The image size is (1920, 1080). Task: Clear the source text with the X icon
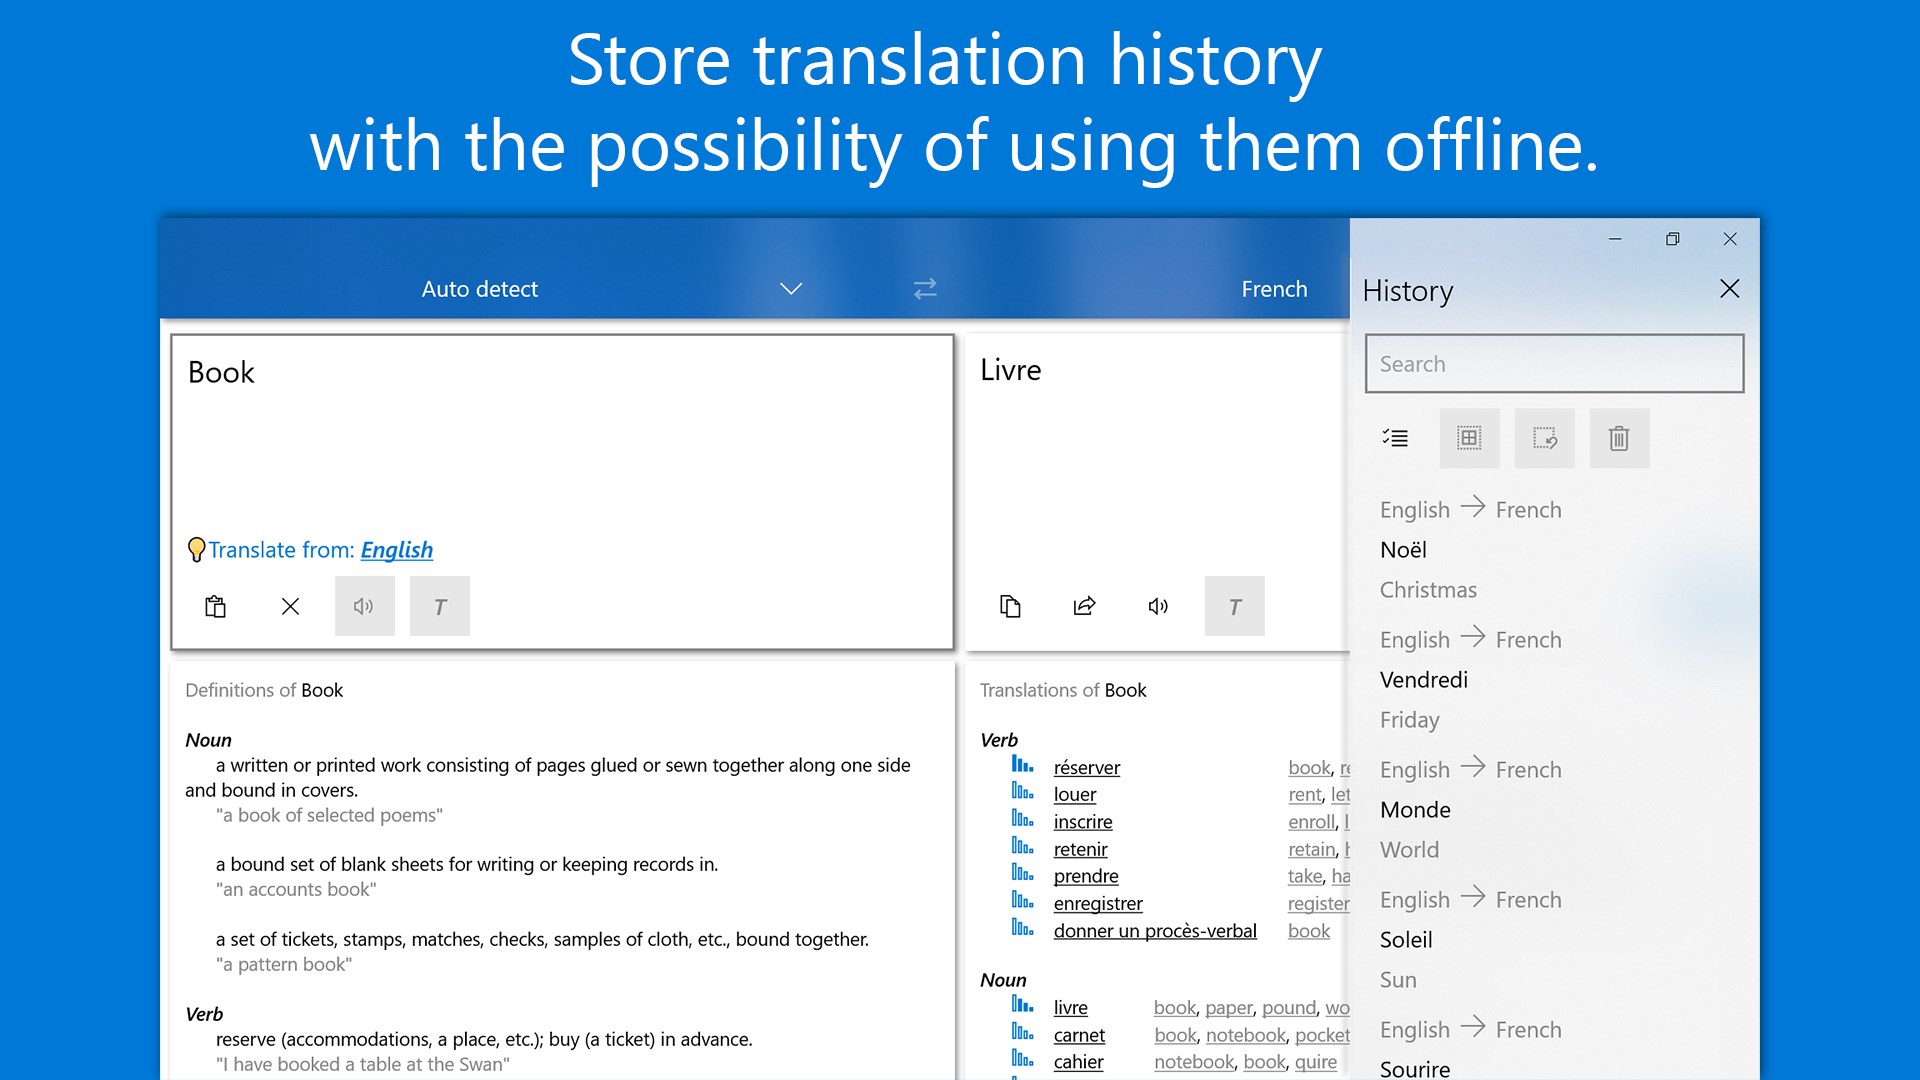point(290,606)
